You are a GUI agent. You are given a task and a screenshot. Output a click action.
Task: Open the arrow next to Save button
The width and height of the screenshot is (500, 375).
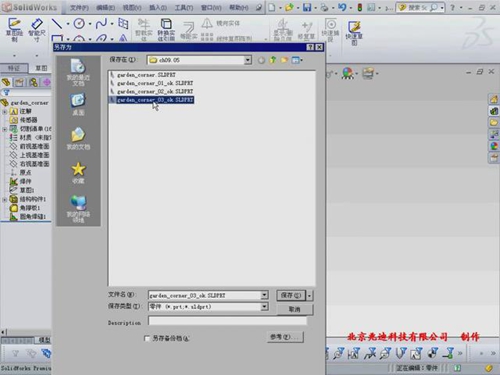click(310, 295)
